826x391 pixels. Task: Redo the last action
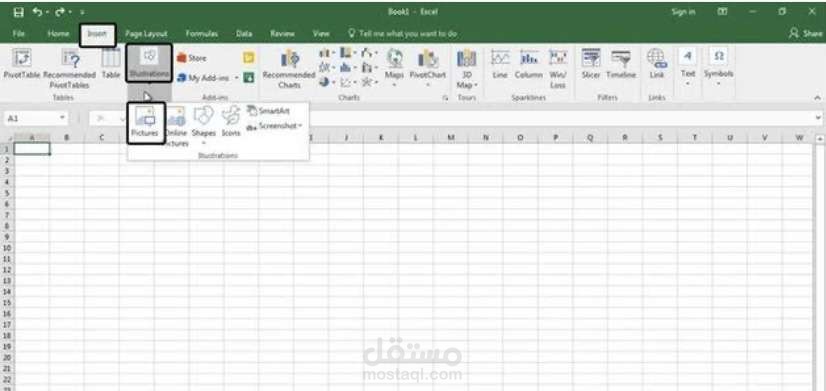59,12
